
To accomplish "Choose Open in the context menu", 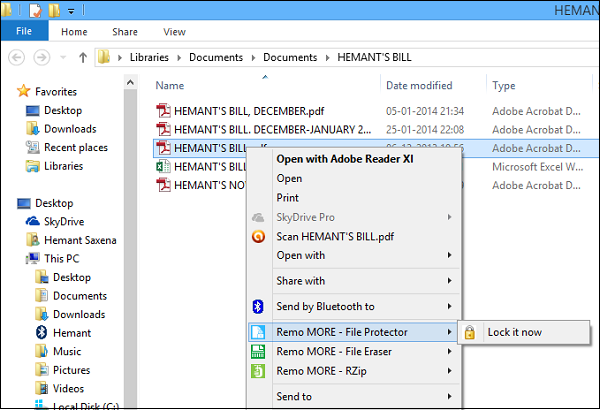I will 289,178.
